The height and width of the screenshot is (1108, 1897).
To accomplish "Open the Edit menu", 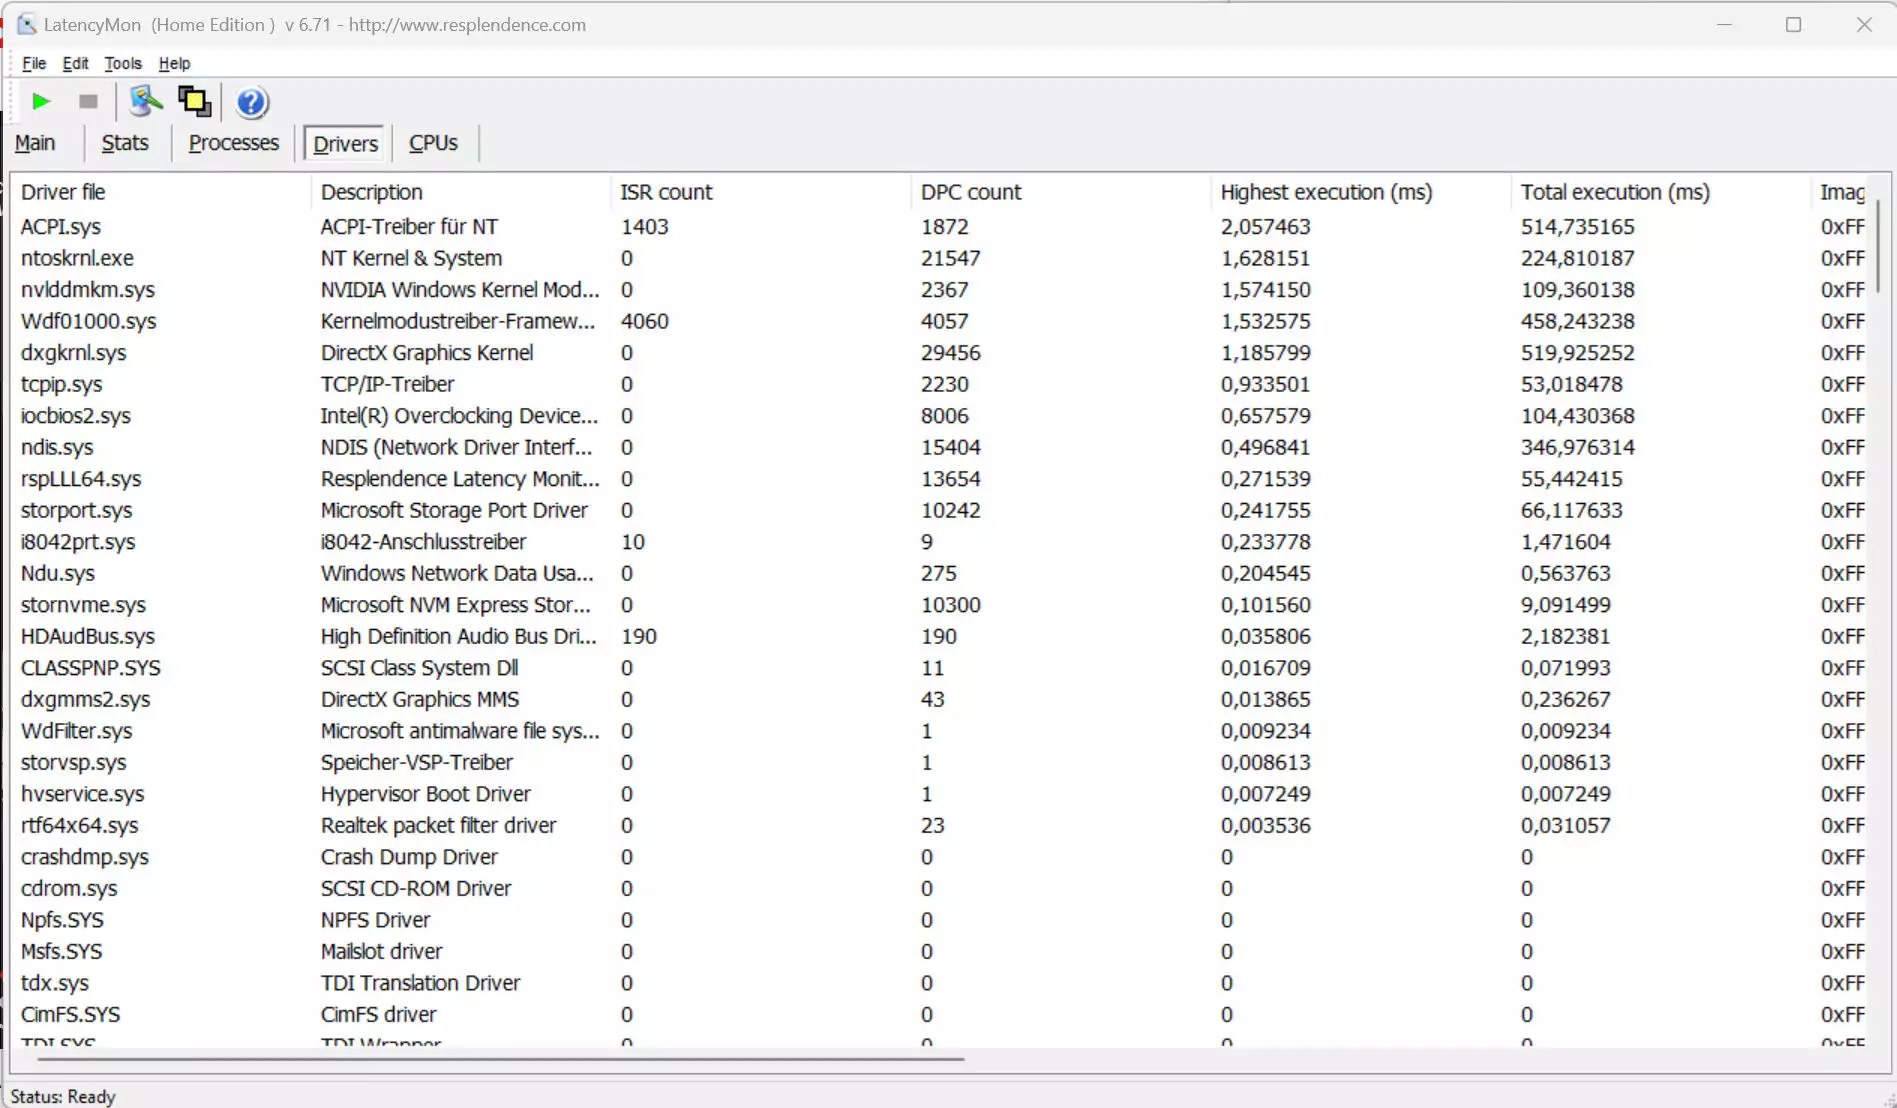I will tap(75, 63).
